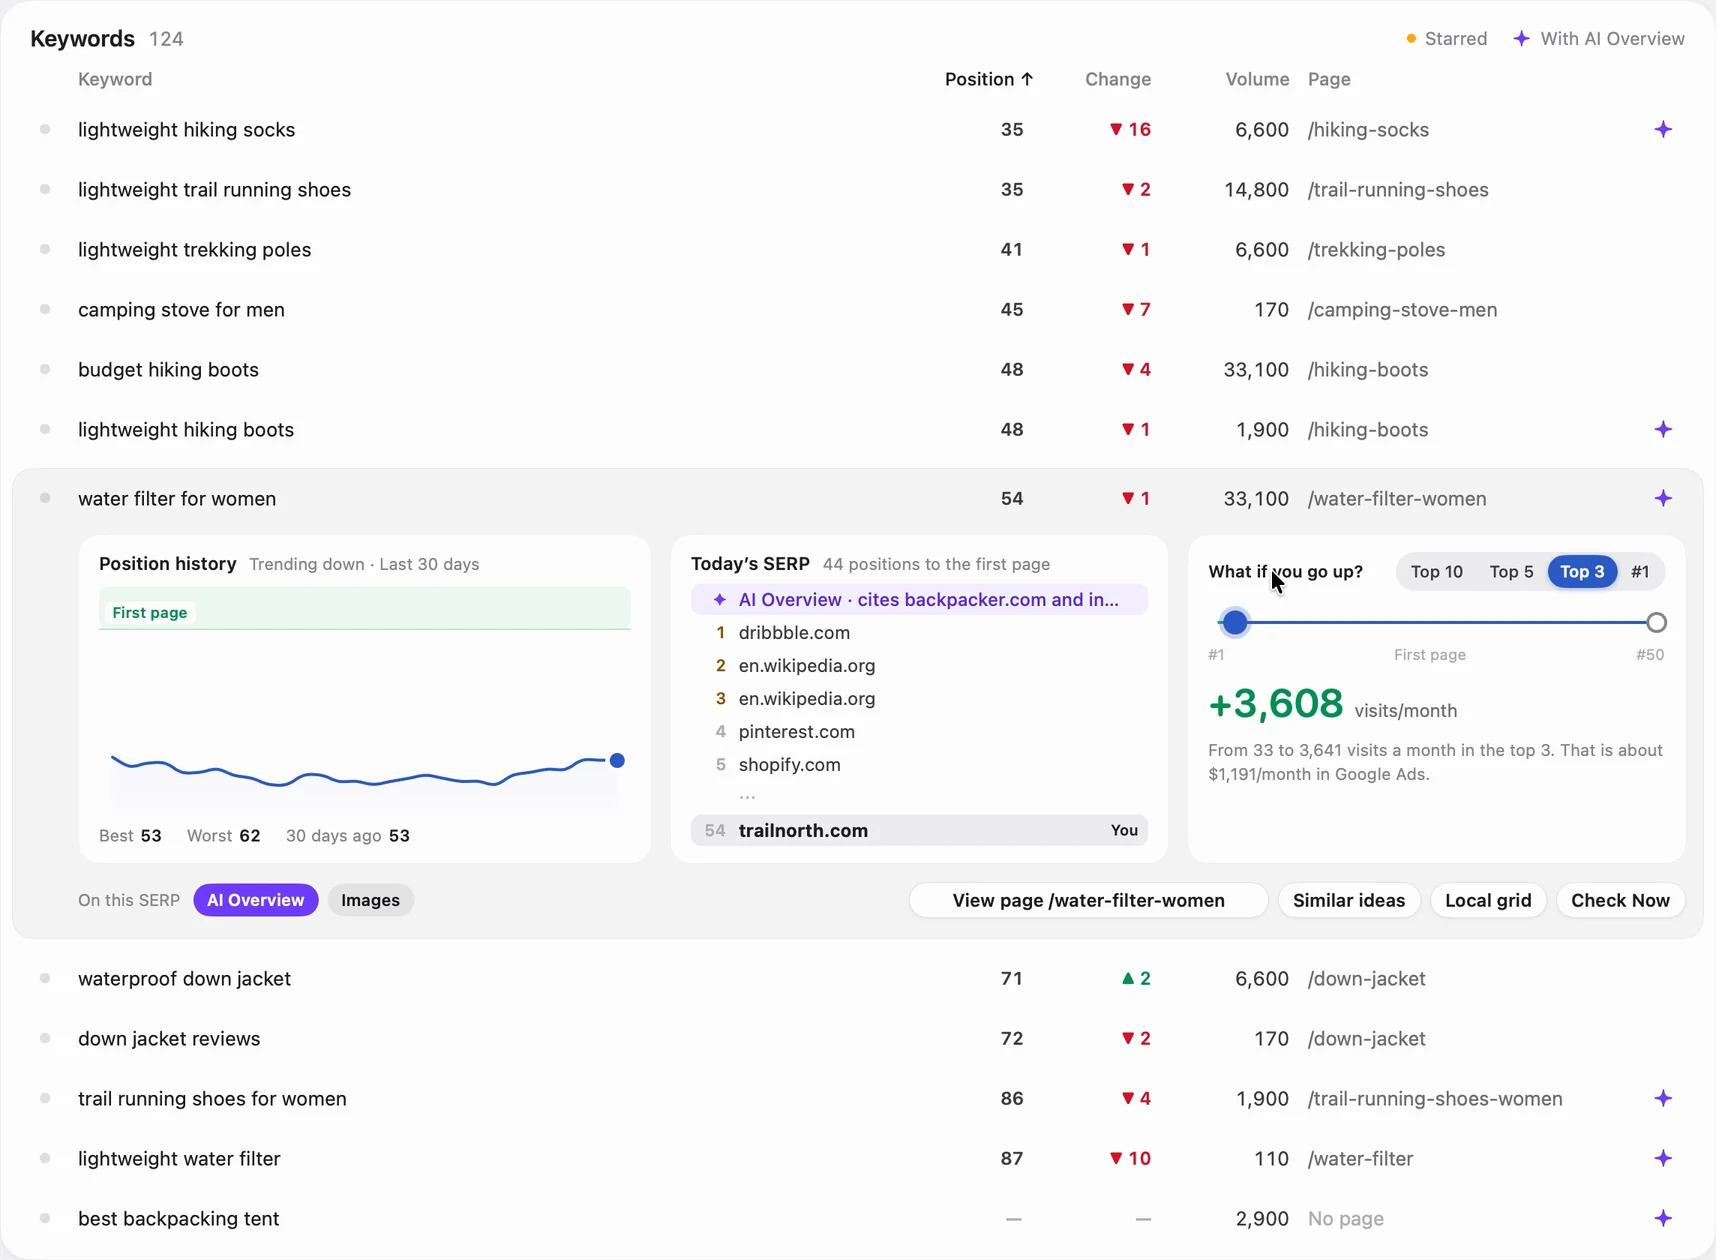
Task: Click the Check Now button
Action: coord(1620,901)
